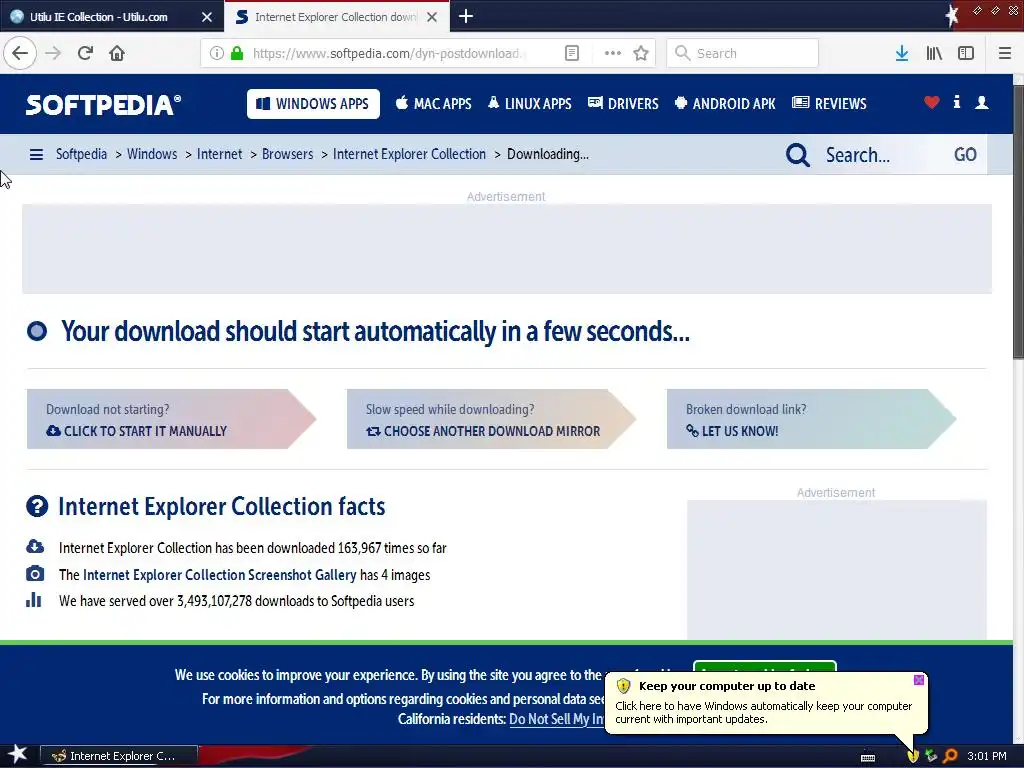Close the Internet Explorer Collection download tab
This screenshot has width=1024, height=768.
click(432, 17)
